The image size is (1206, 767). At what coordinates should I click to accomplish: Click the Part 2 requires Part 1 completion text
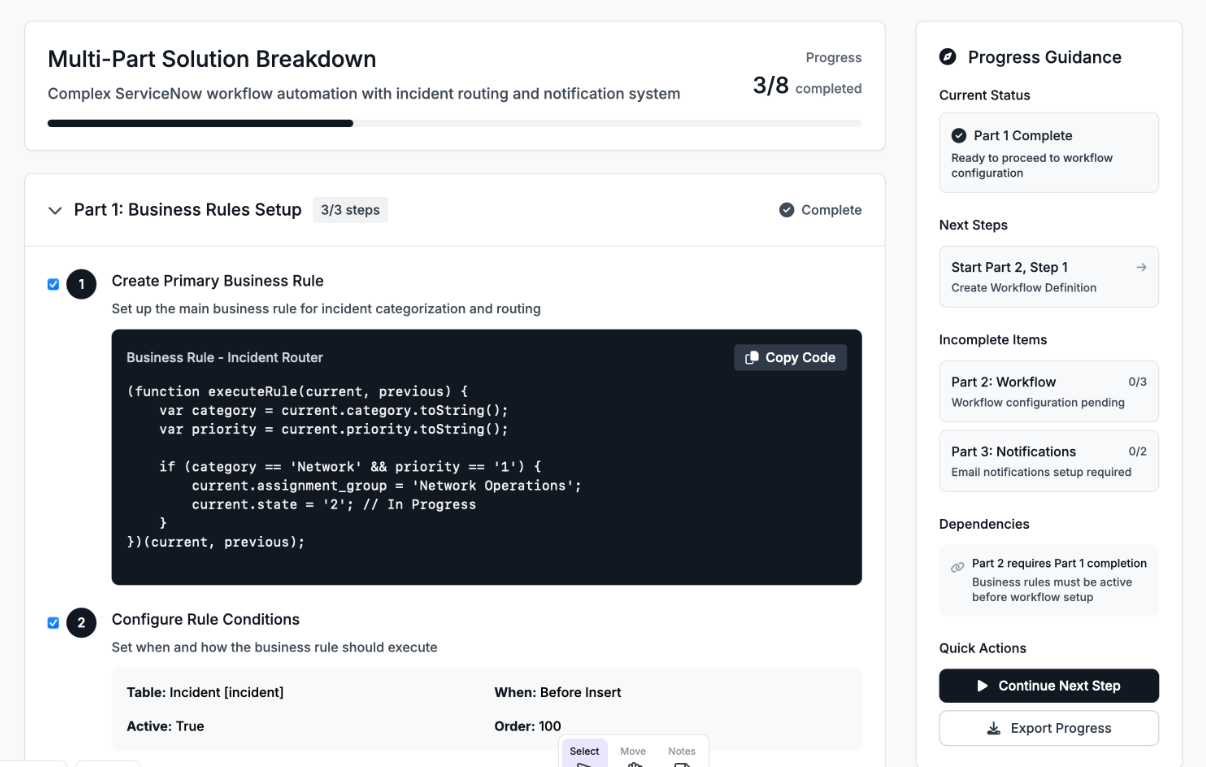pos(1059,563)
